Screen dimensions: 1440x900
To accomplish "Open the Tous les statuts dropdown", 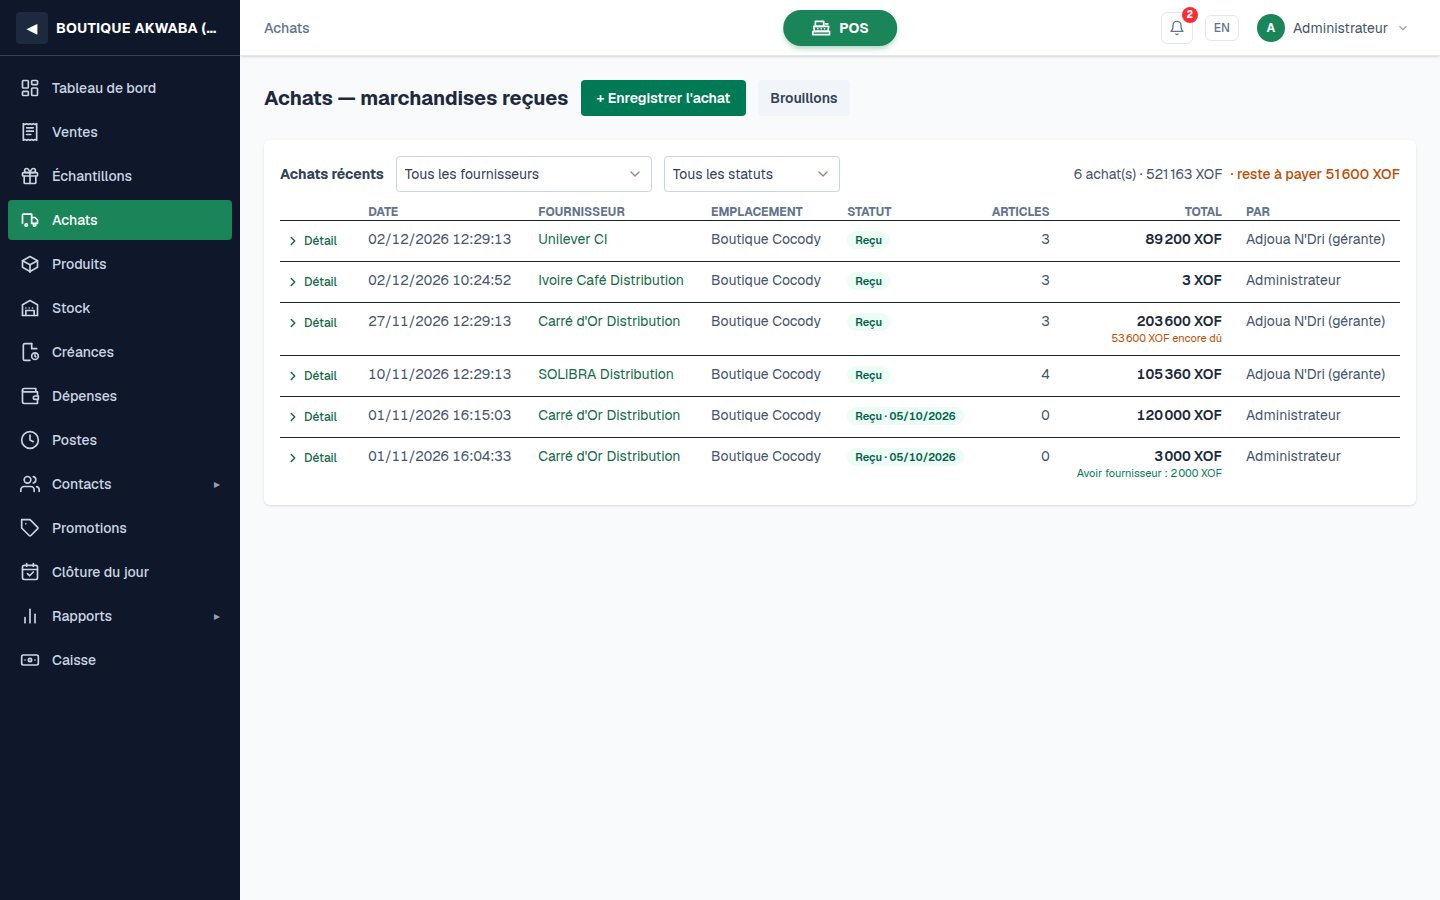I will coord(752,174).
